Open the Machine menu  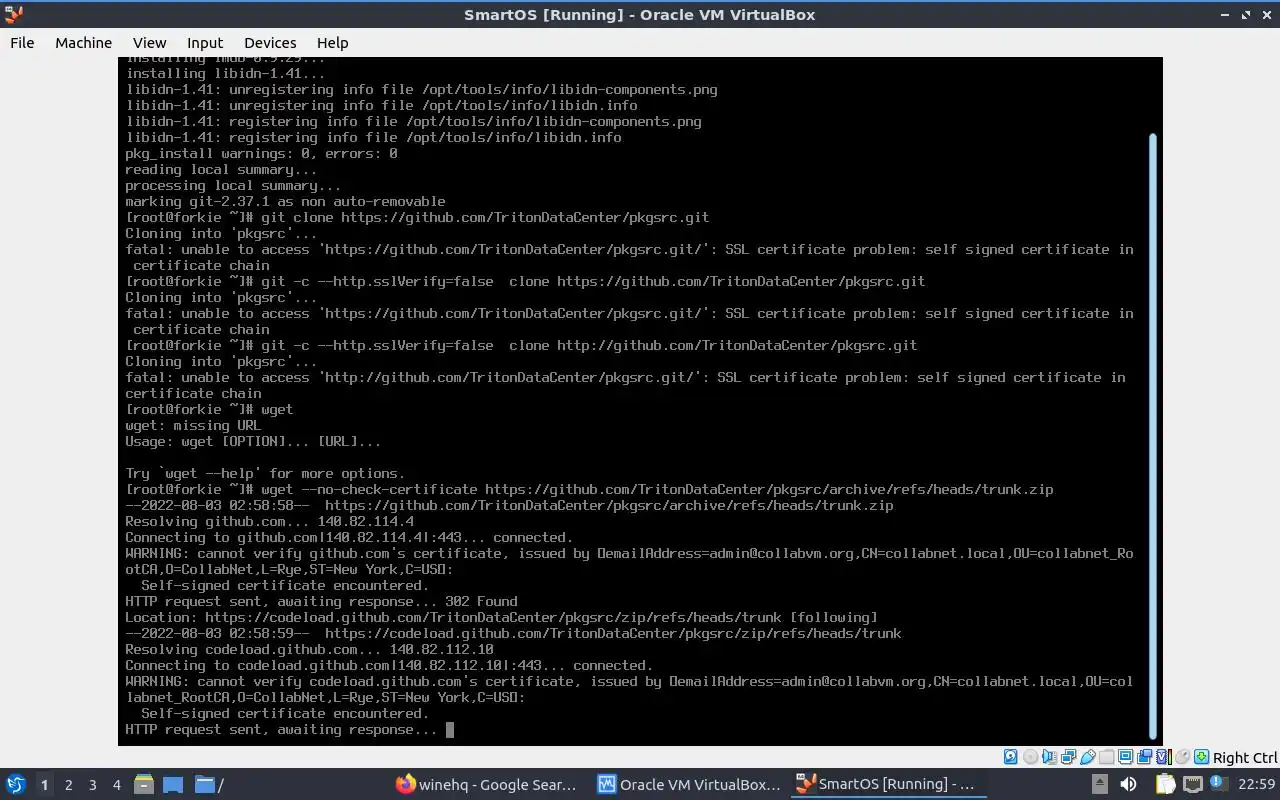(x=83, y=43)
